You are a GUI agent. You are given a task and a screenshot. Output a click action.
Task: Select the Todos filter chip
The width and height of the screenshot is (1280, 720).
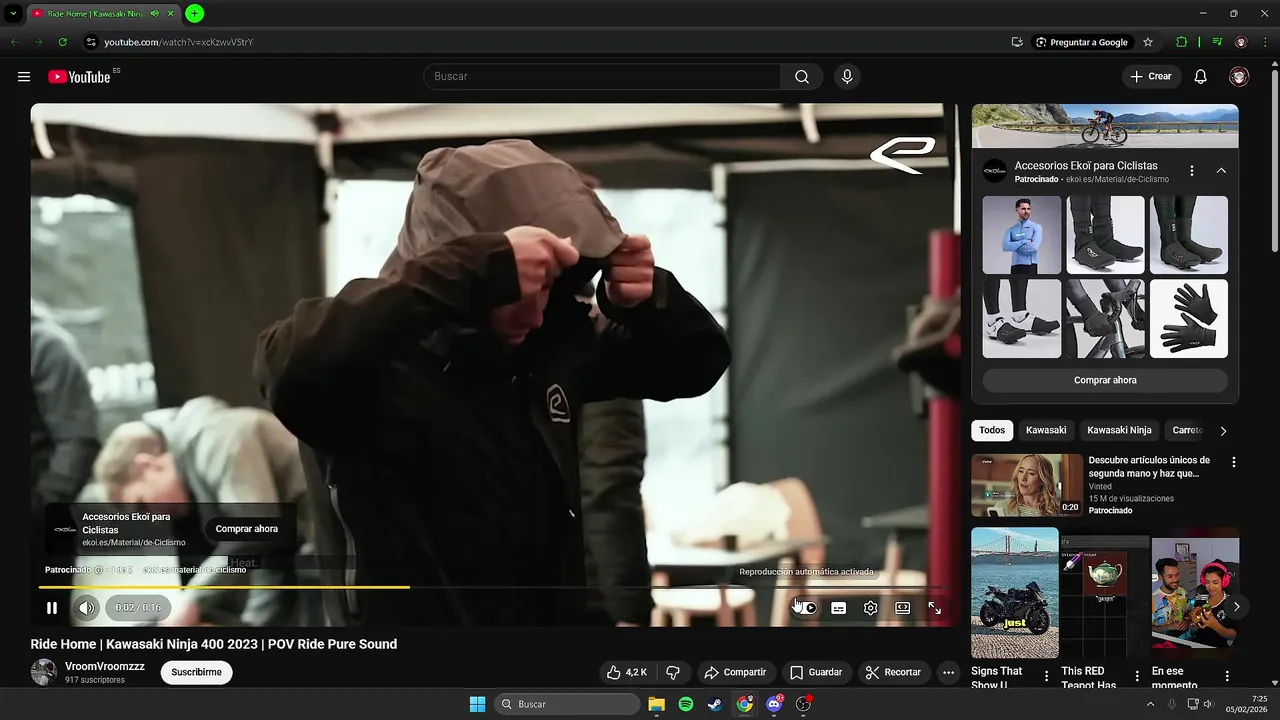click(992, 430)
